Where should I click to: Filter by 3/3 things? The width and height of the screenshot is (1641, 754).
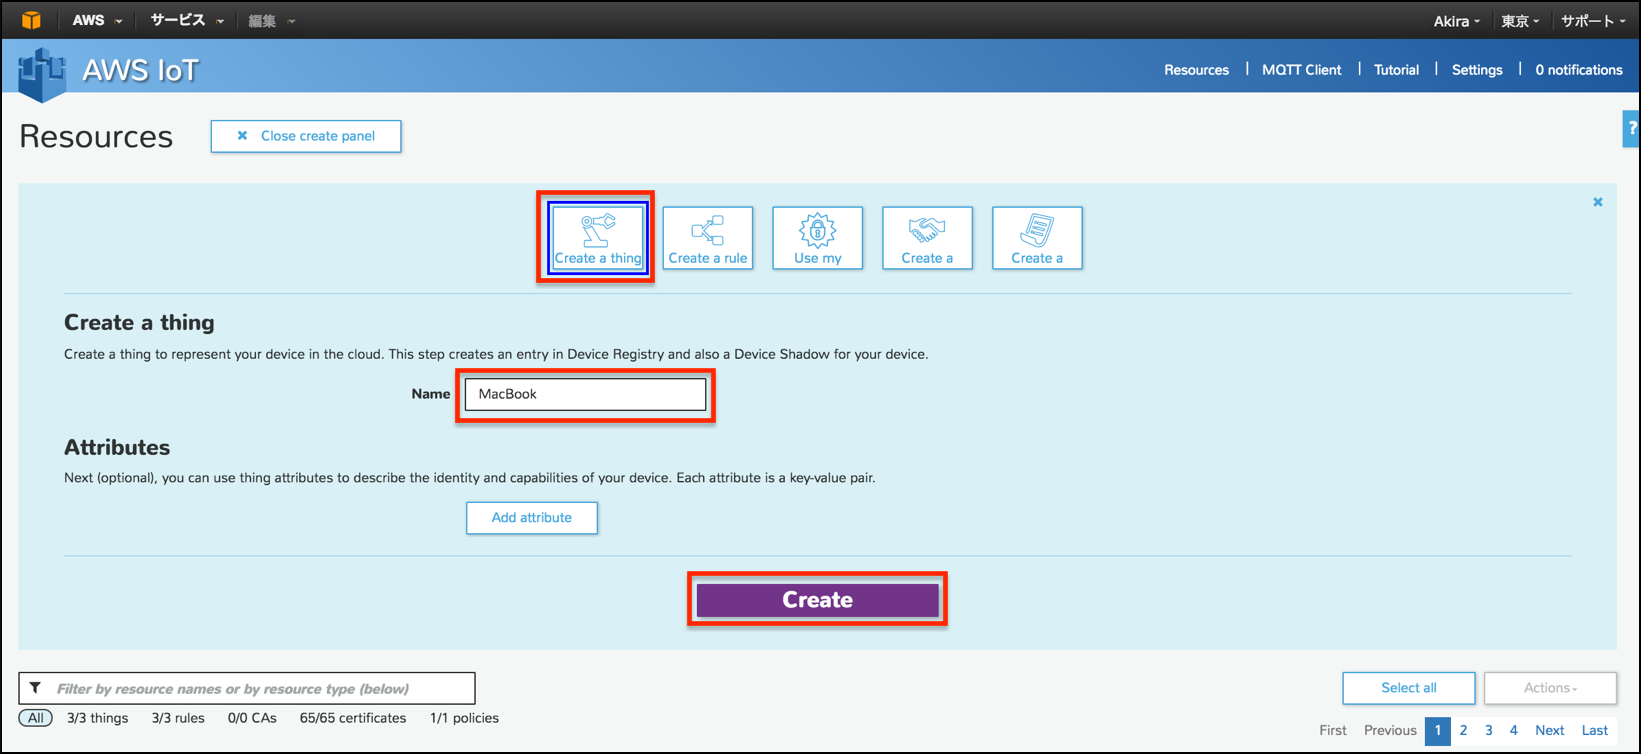click(x=98, y=718)
